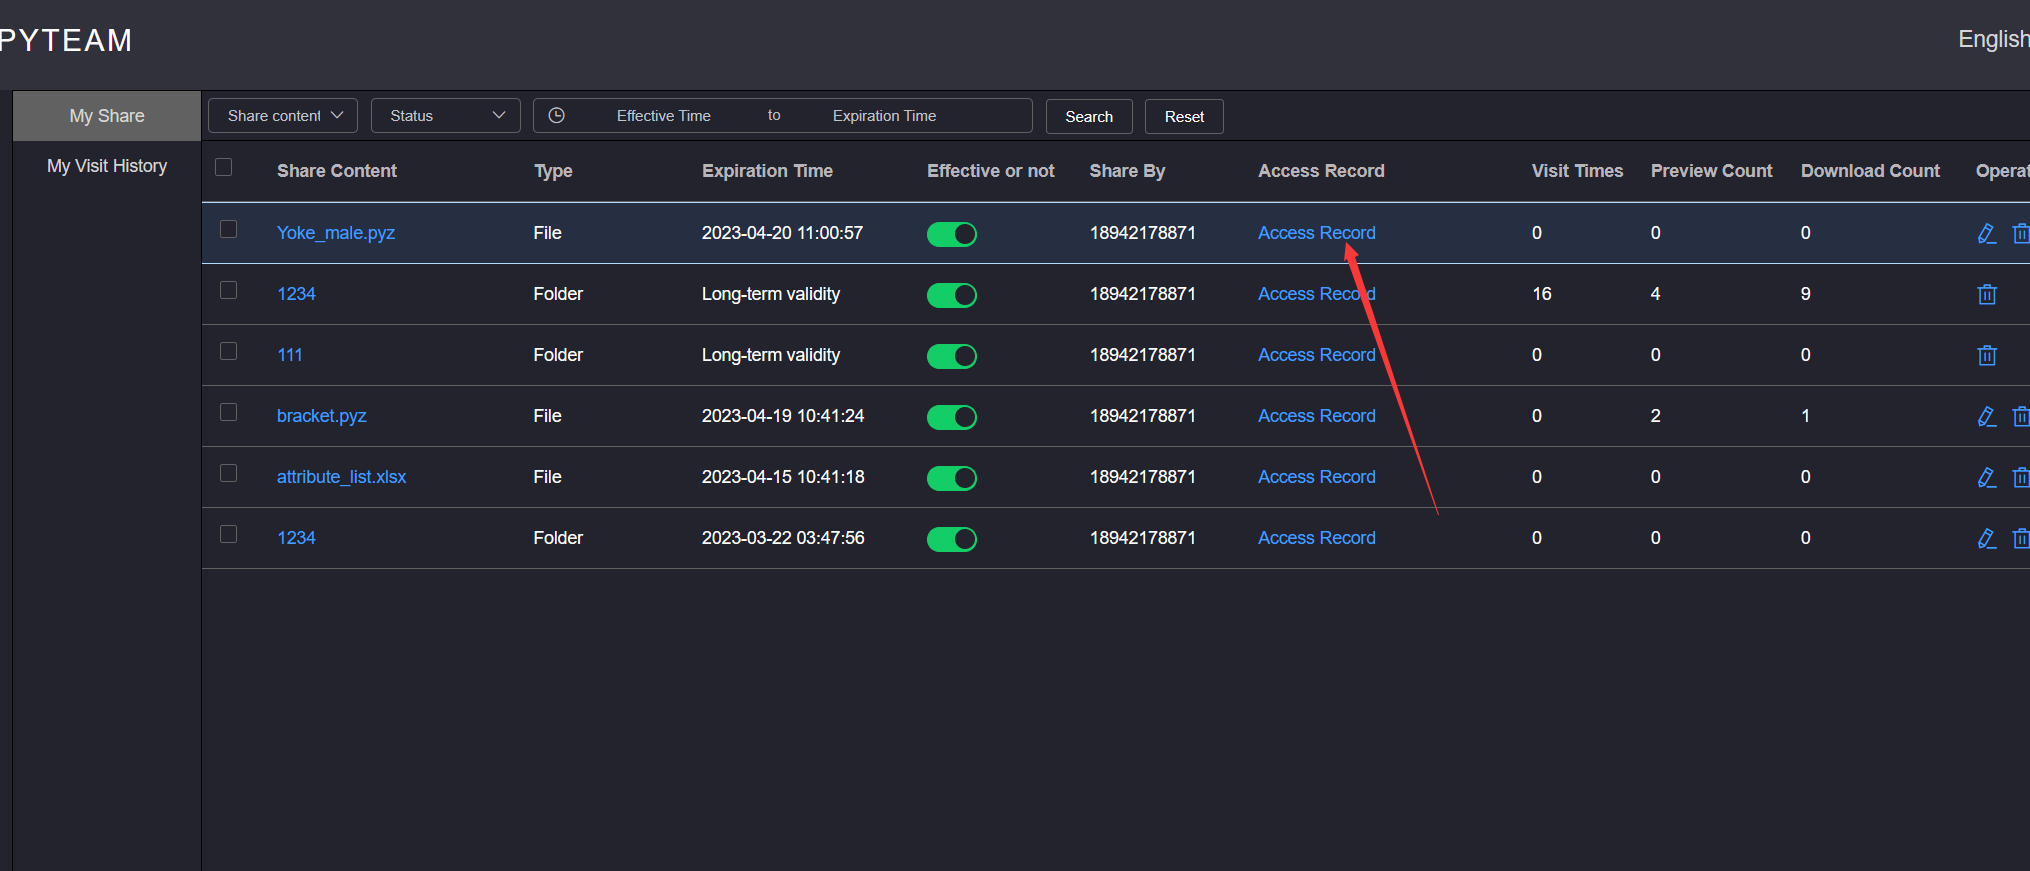Disable effective switch for long-term 1234 folder
2030x871 pixels.
952,295
